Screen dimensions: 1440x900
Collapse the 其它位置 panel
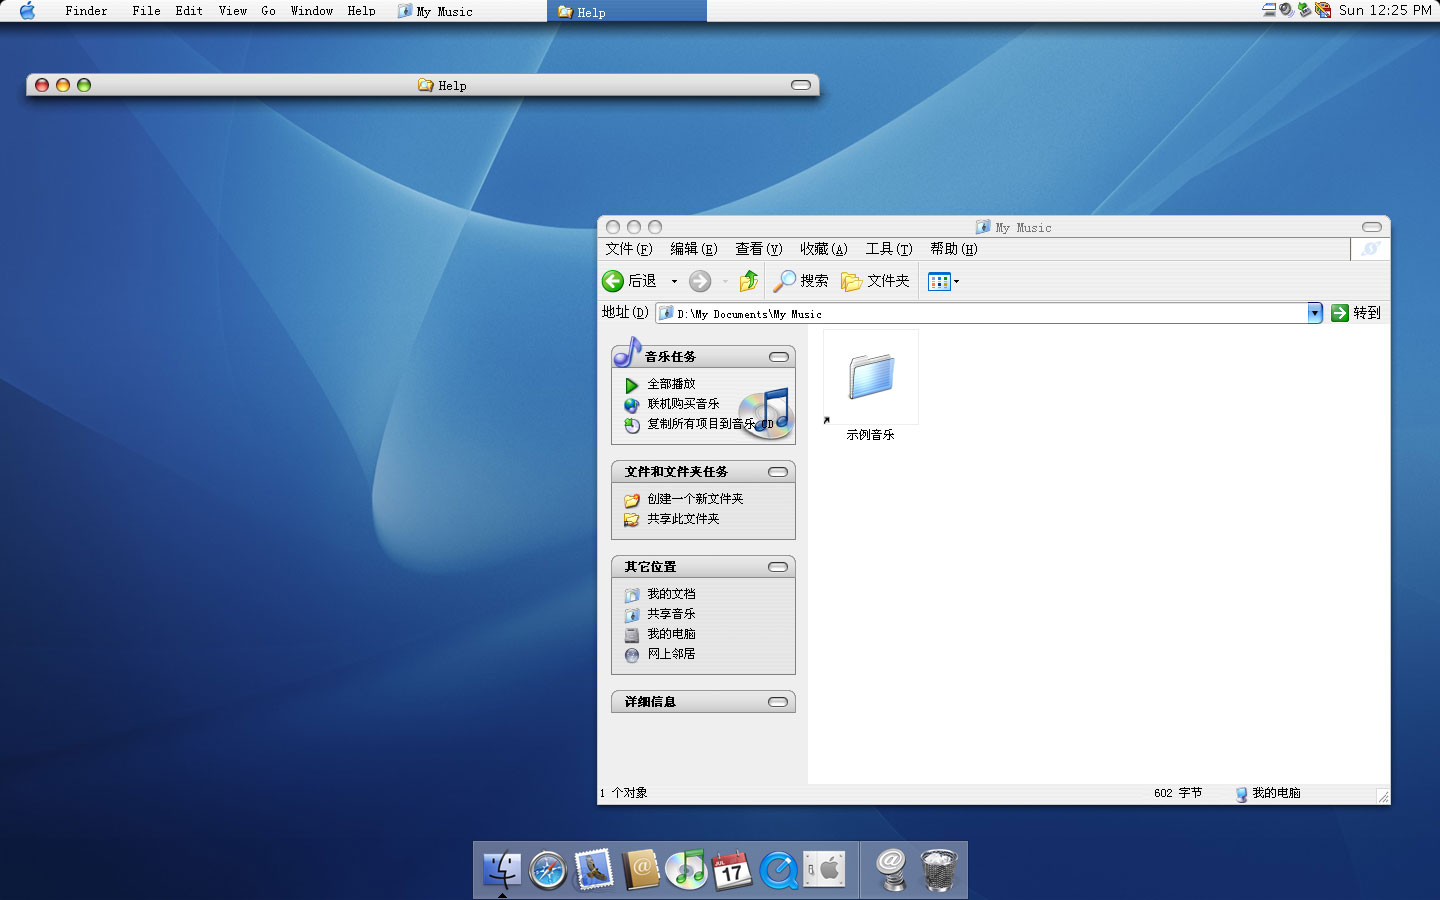(778, 567)
